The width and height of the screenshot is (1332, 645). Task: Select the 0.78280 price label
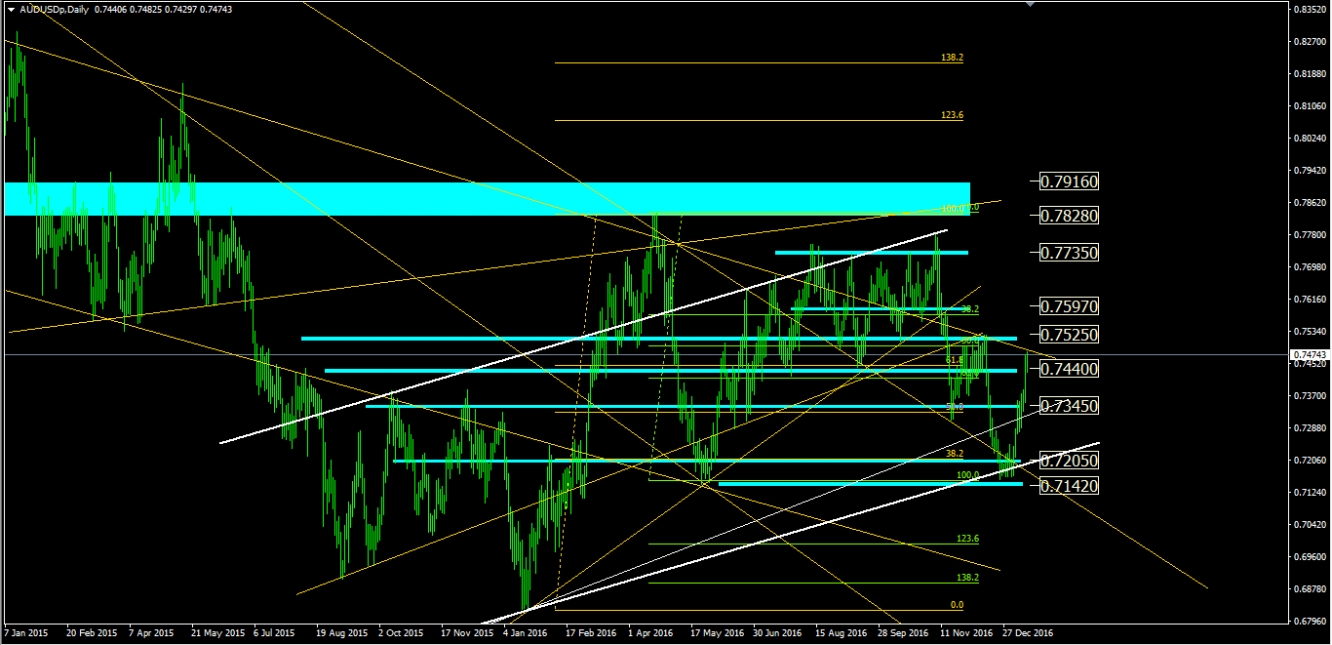tap(1069, 215)
